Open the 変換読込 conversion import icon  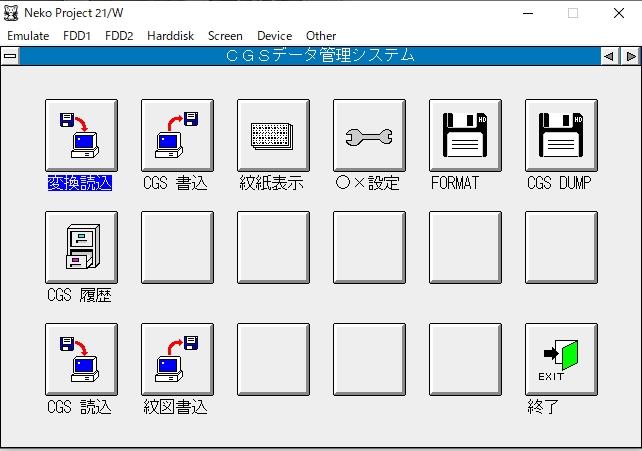(x=81, y=135)
